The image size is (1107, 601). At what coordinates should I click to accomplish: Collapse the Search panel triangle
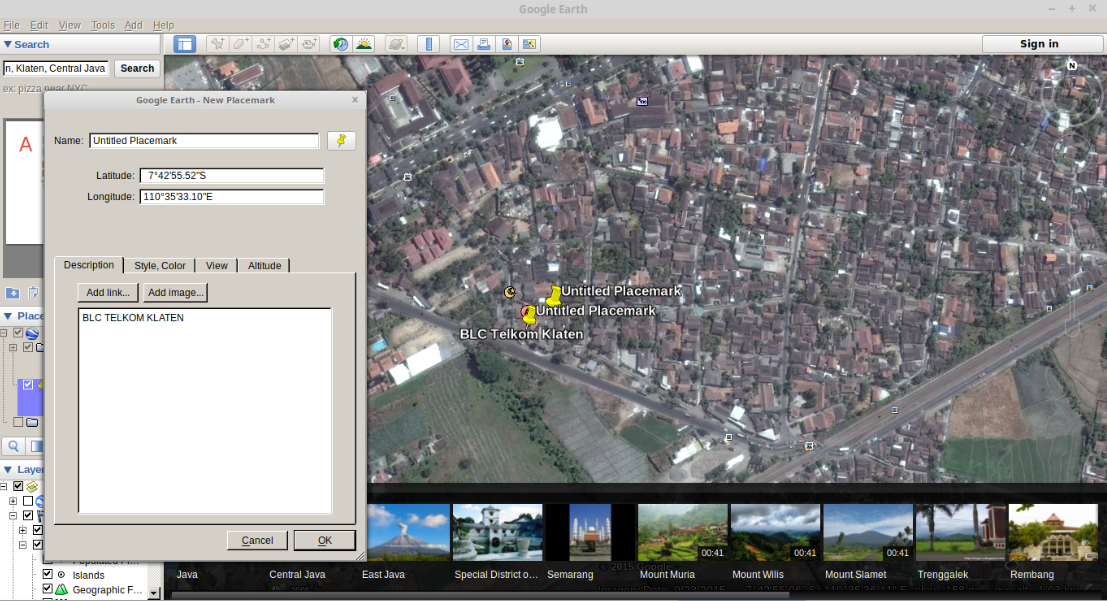coord(8,44)
